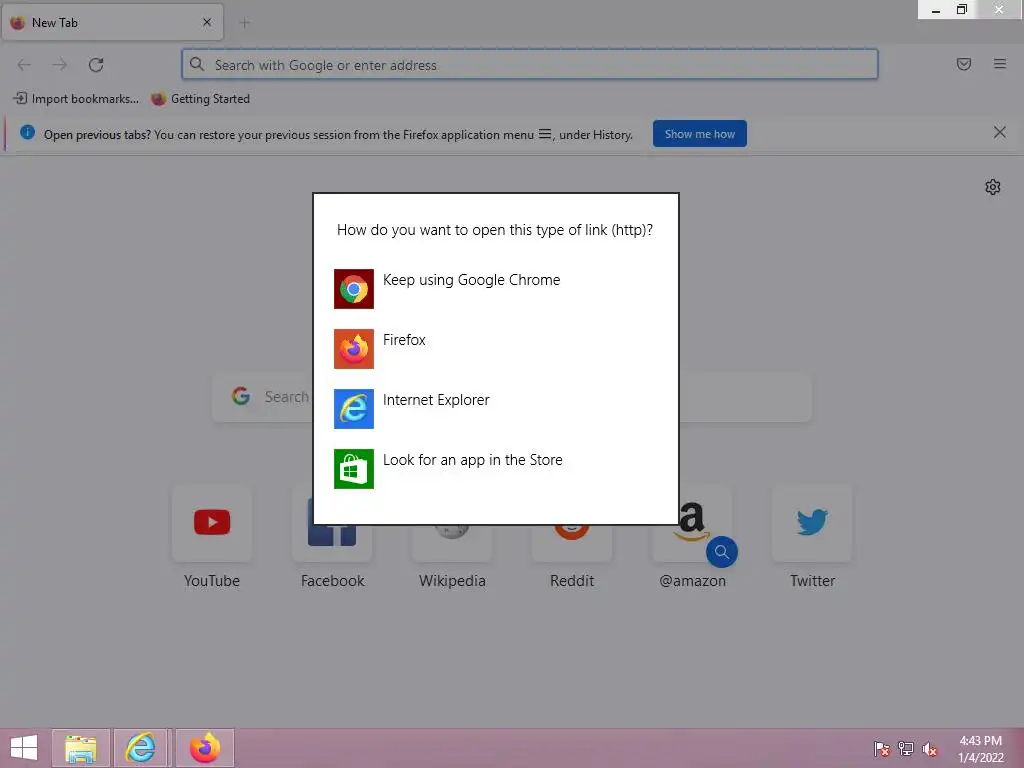The width and height of the screenshot is (1024, 768).
Task: Open Getting Started bookmark
Action: click(200, 99)
